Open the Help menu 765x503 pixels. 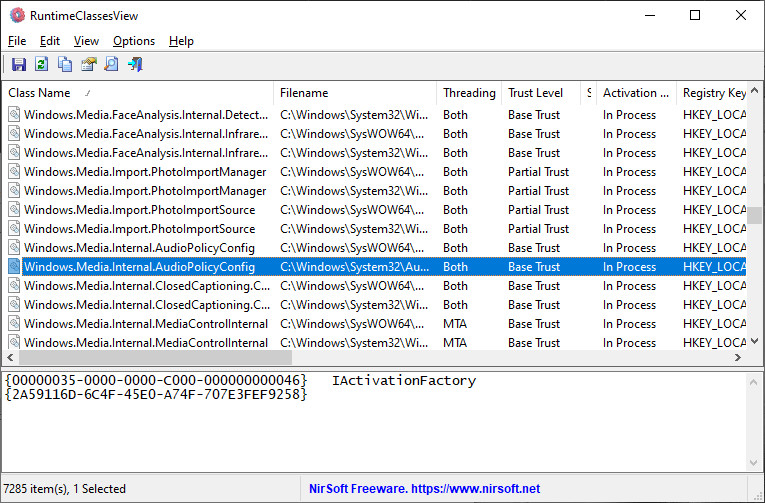[x=181, y=41]
